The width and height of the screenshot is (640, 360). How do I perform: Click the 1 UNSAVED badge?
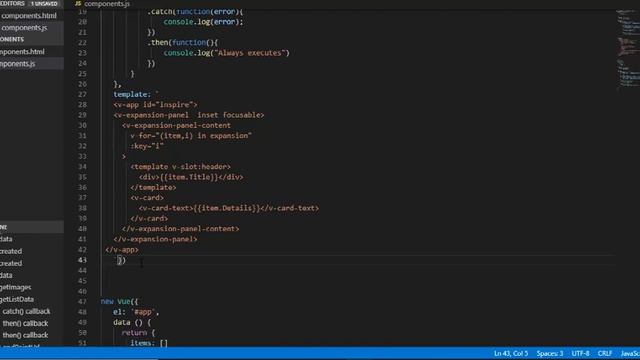44,4
